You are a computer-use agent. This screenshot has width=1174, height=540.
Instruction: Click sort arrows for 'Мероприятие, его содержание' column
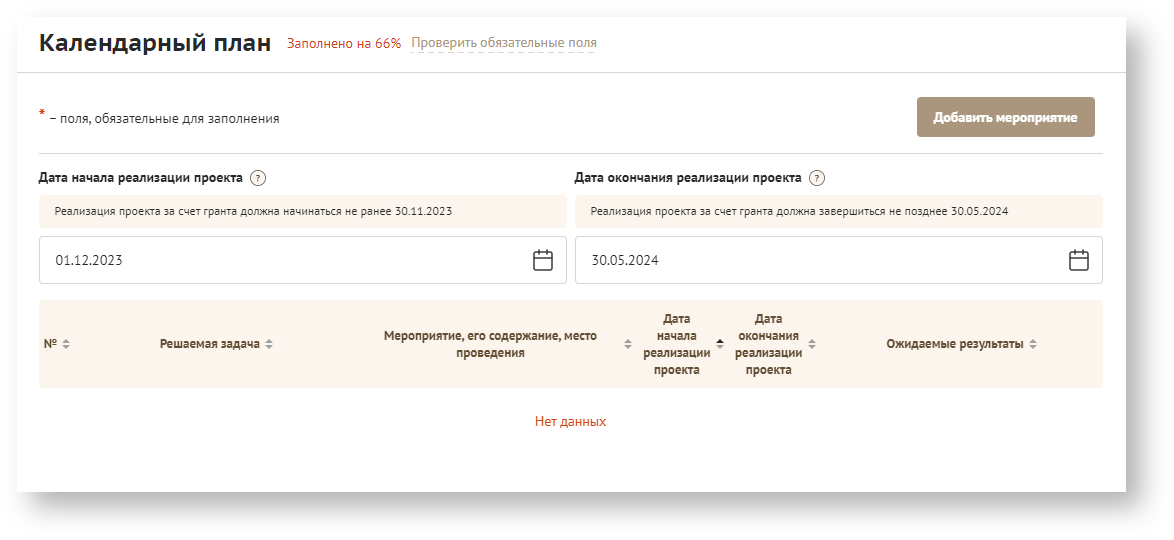pyautogui.click(x=628, y=344)
